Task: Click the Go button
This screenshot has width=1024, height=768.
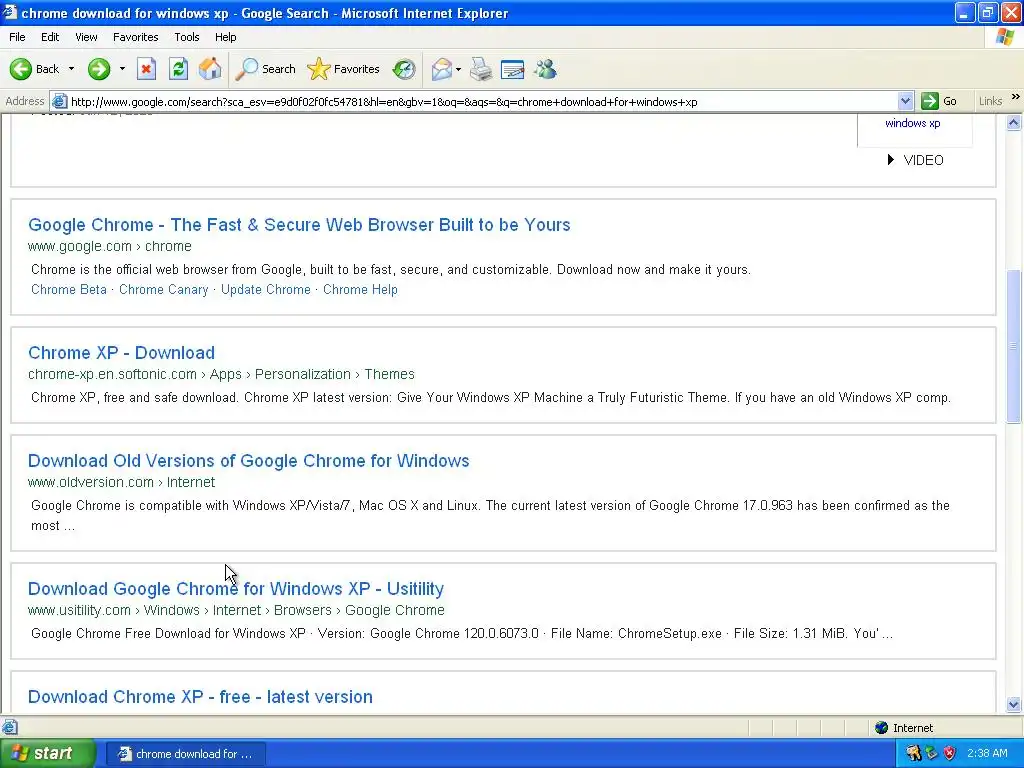Action: [x=939, y=101]
